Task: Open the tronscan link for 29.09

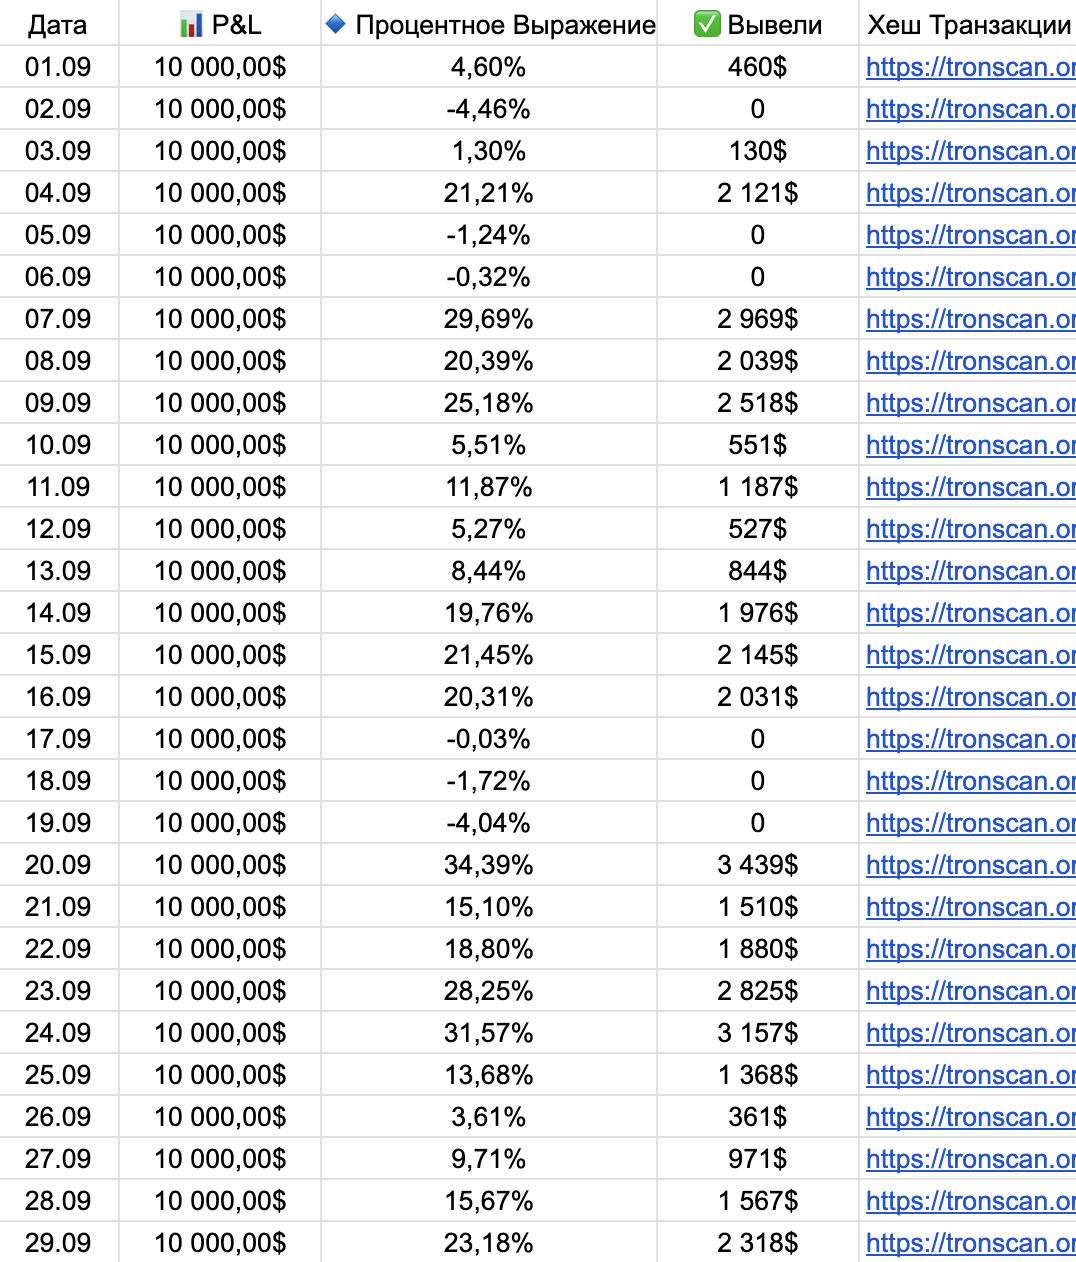Action: point(969,1243)
